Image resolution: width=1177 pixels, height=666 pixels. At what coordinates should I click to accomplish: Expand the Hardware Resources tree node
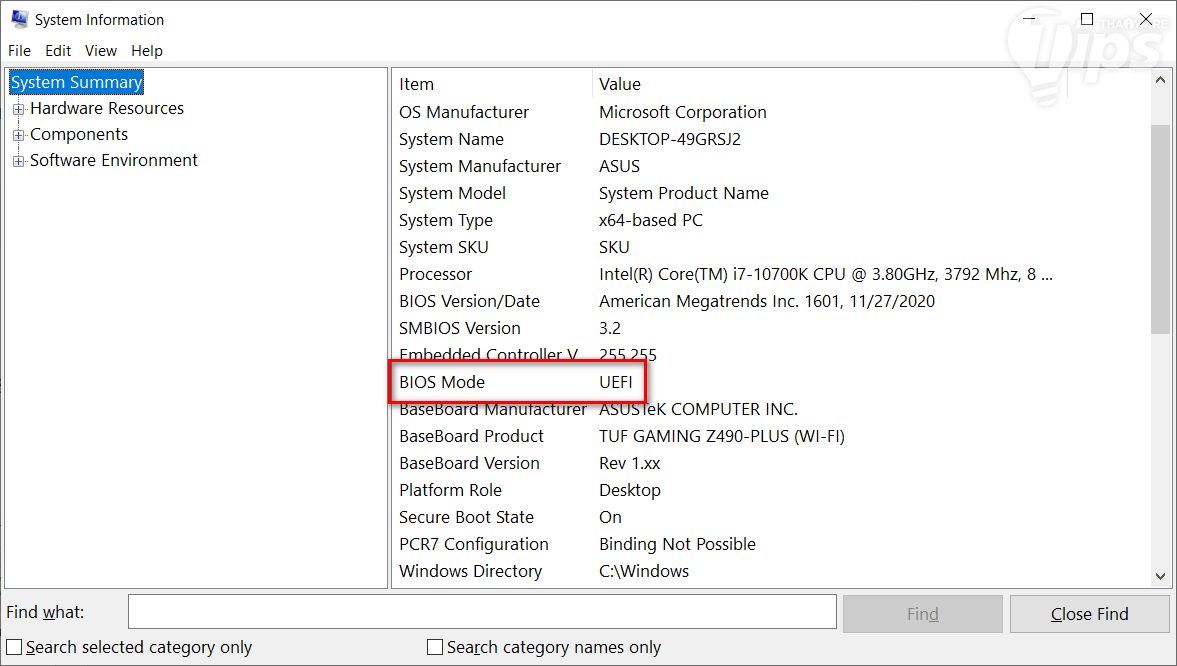(18, 109)
